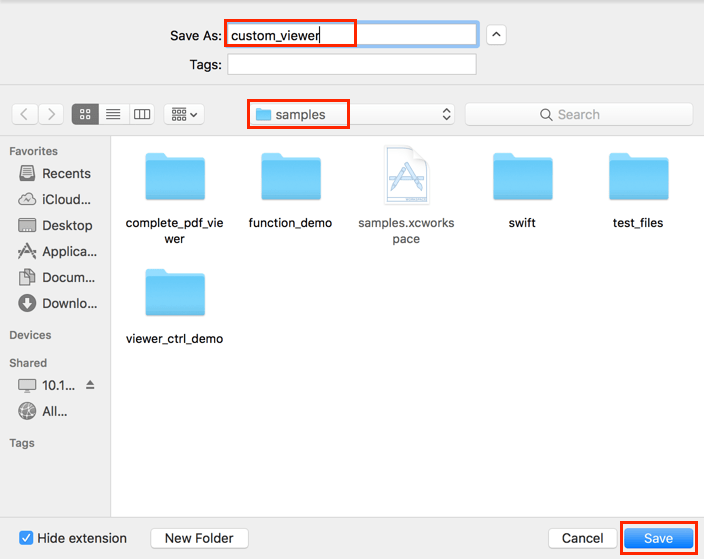Viewport: 704px width, 559px height.
Task: Switch to icon grid view
Action: 85,114
